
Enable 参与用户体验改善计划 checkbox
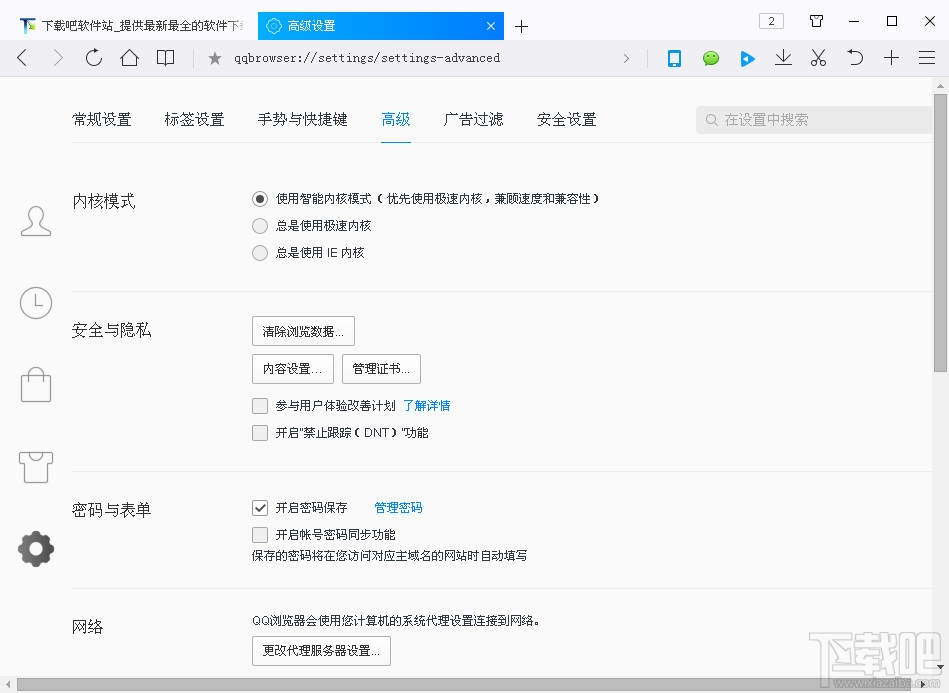click(x=260, y=406)
